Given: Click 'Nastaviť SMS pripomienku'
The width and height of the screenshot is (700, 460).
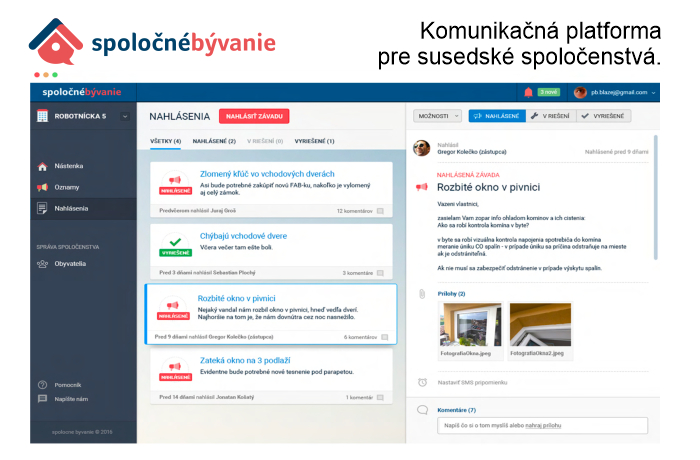Looking at the screenshot, I should click(472, 383).
